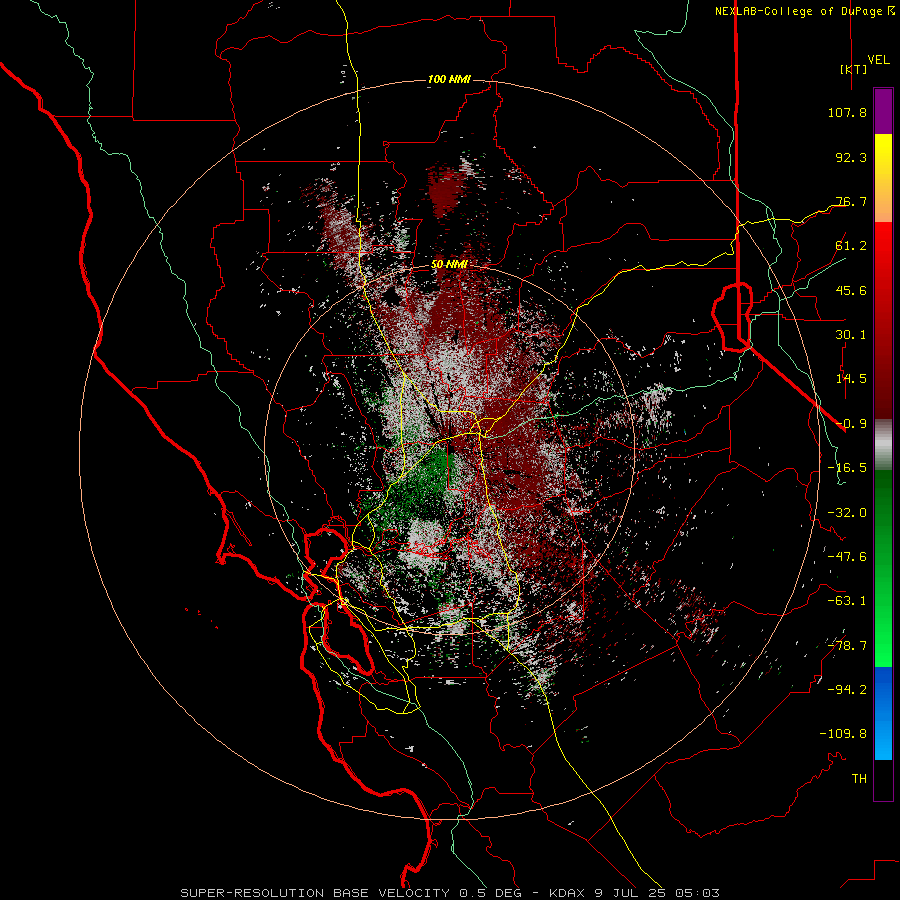Click the 107.8 velocity scale value
The height and width of the screenshot is (900, 900).
pyautogui.click(x=847, y=112)
